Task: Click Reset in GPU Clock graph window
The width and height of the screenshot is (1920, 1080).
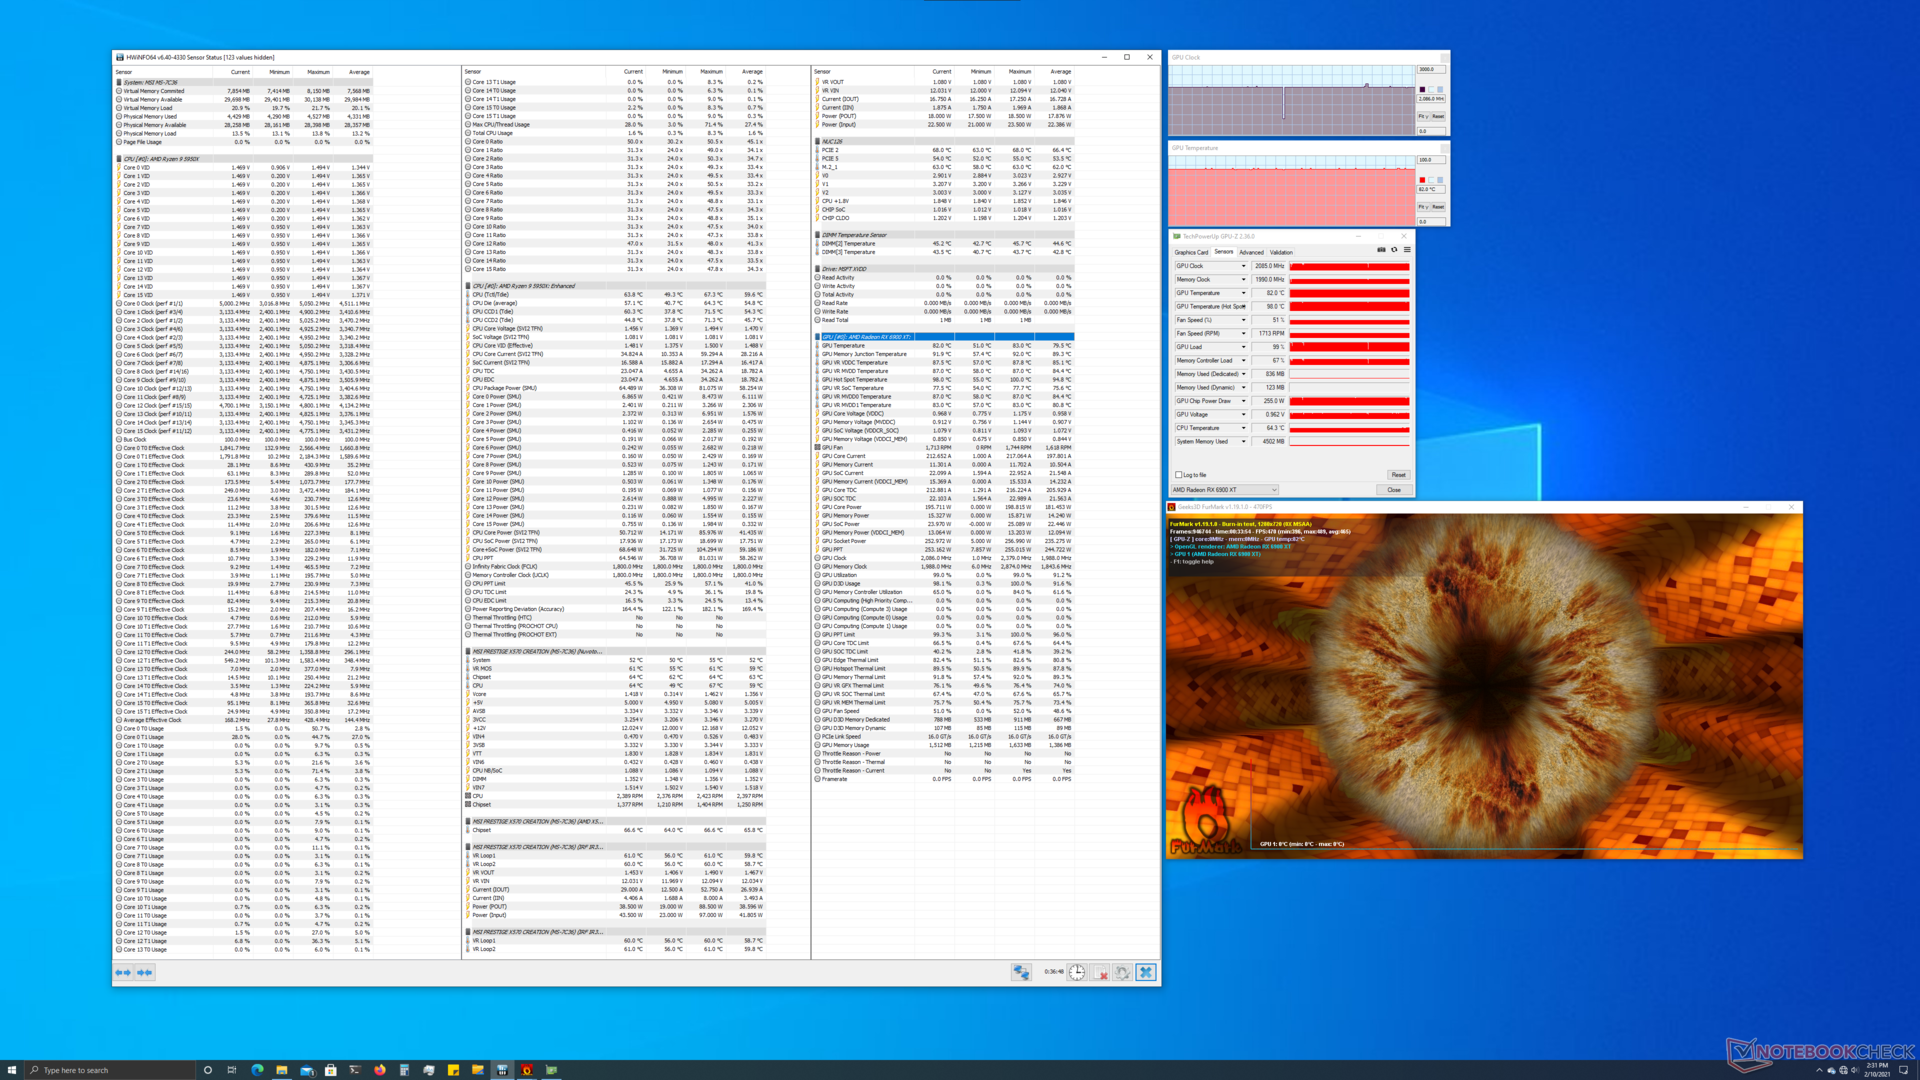Action: pos(1438,116)
